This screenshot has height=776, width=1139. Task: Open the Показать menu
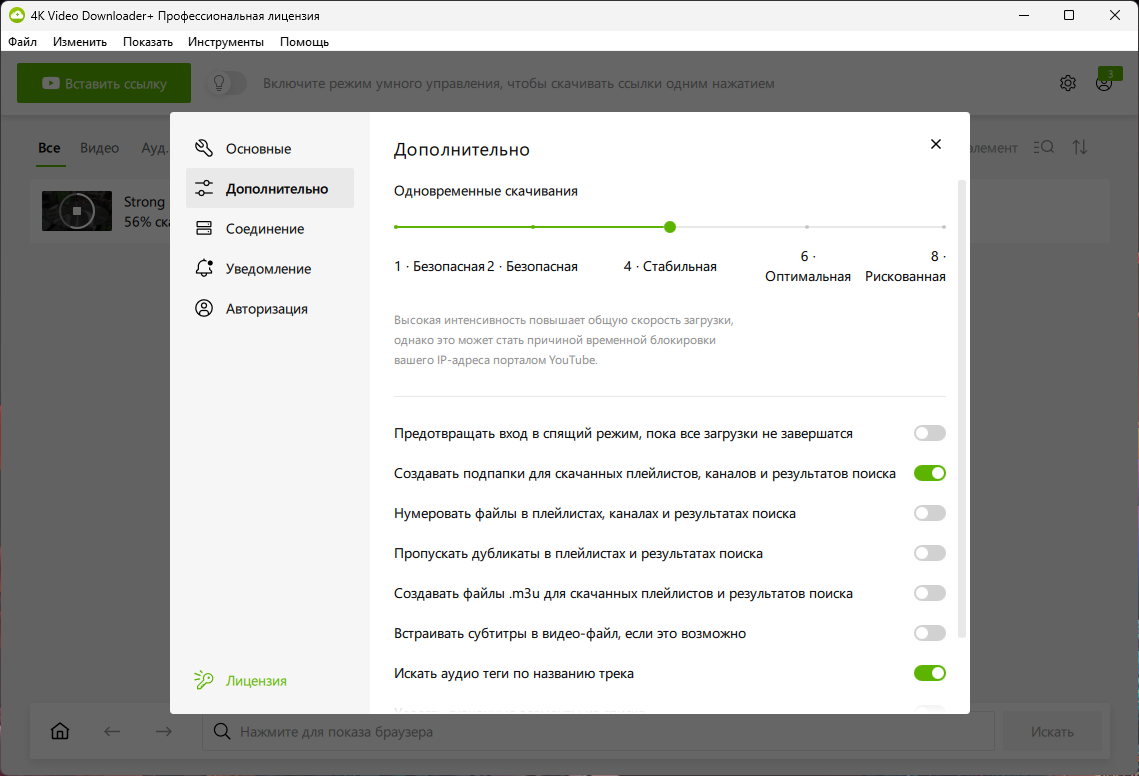(147, 41)
